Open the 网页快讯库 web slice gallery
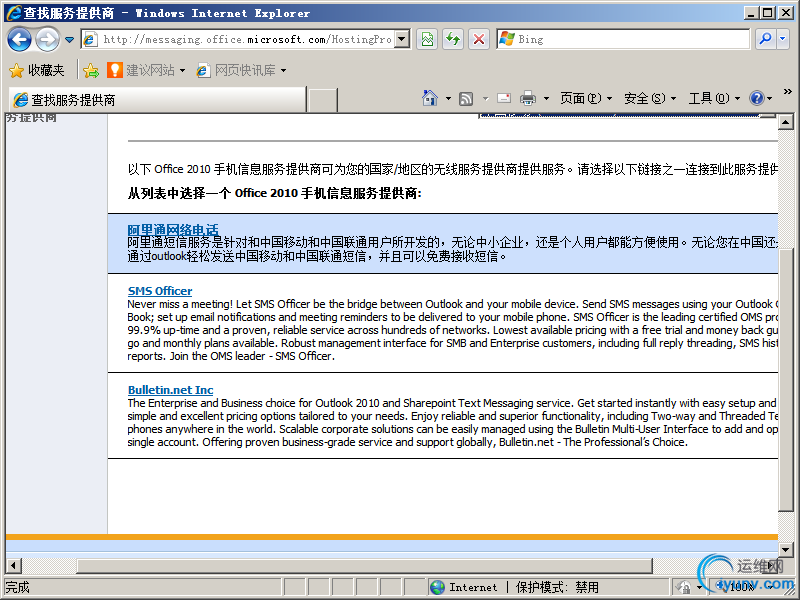 coord(241,70)
